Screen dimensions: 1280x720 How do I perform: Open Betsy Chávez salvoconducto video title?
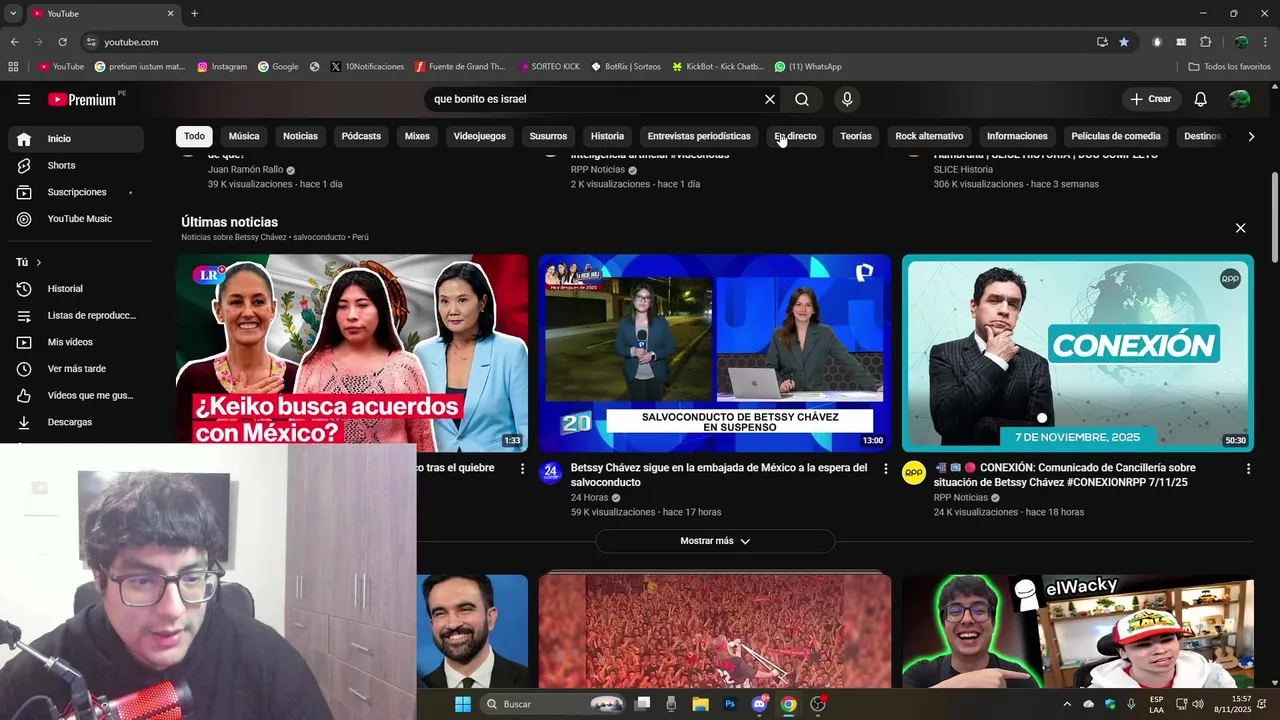[x=719, y=475]
